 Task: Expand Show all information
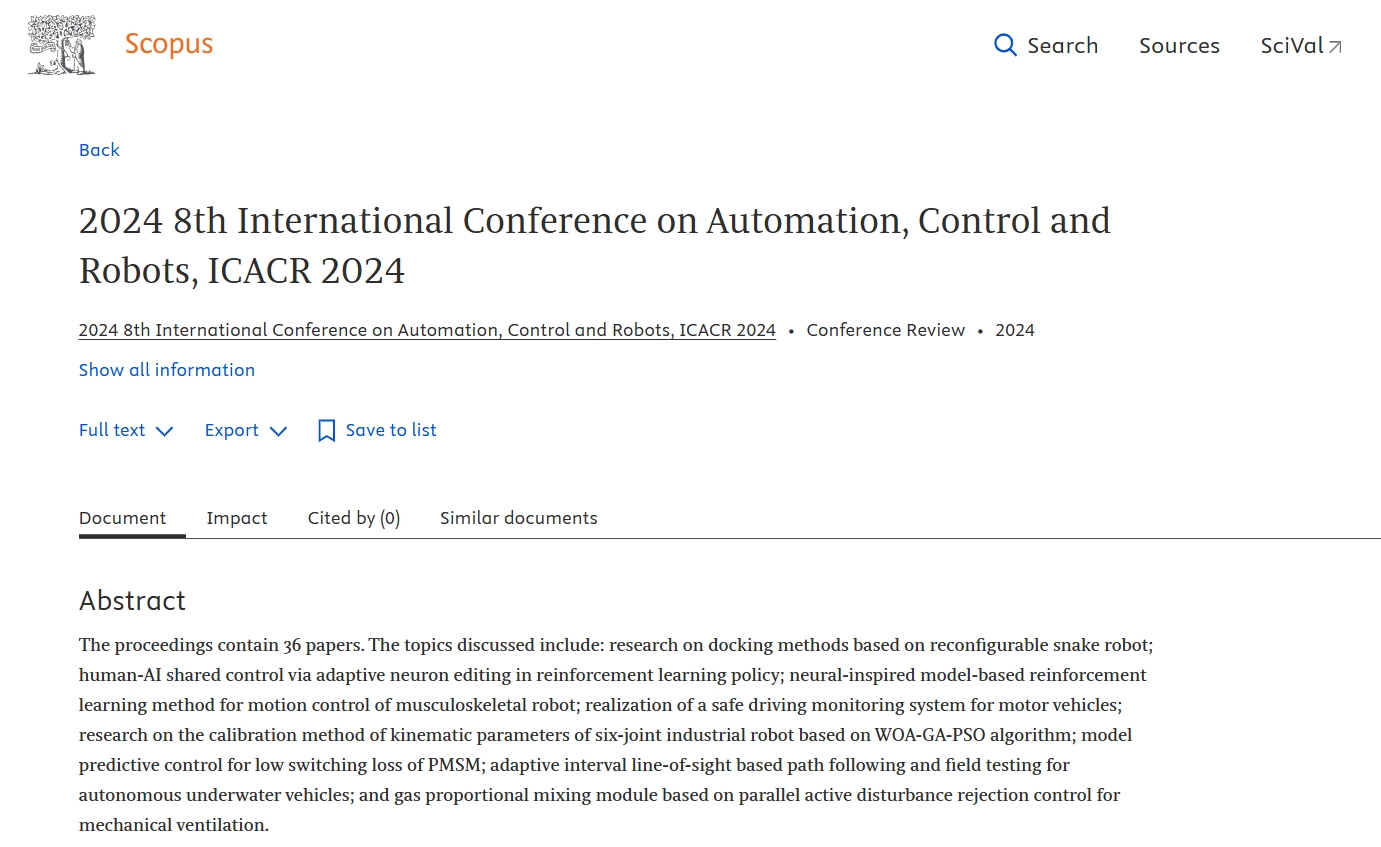click(x=167, y=370)
